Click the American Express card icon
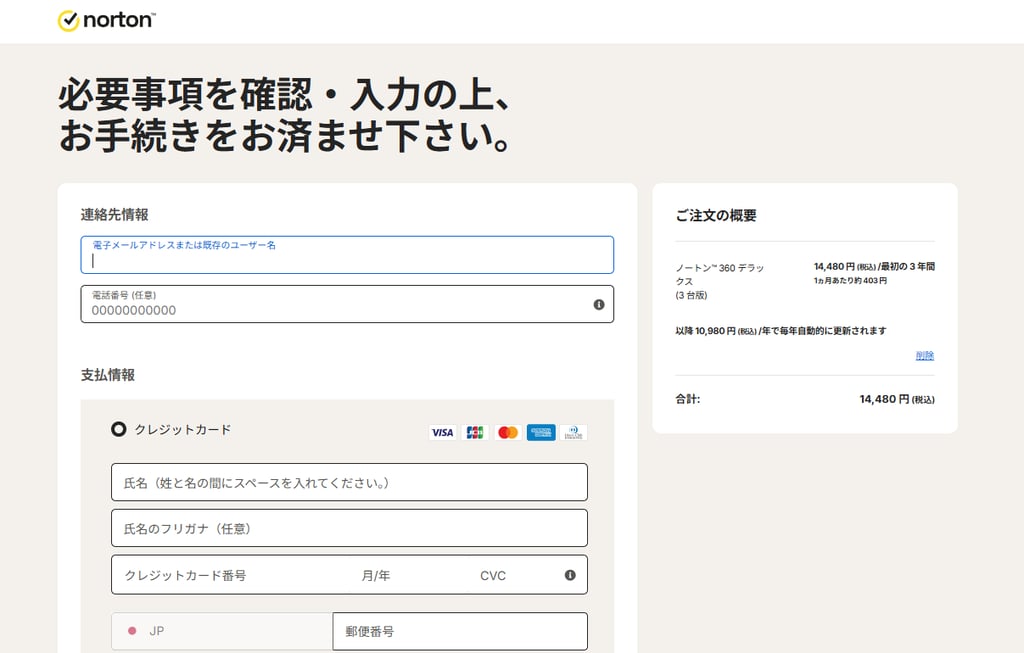 (541, 432)
